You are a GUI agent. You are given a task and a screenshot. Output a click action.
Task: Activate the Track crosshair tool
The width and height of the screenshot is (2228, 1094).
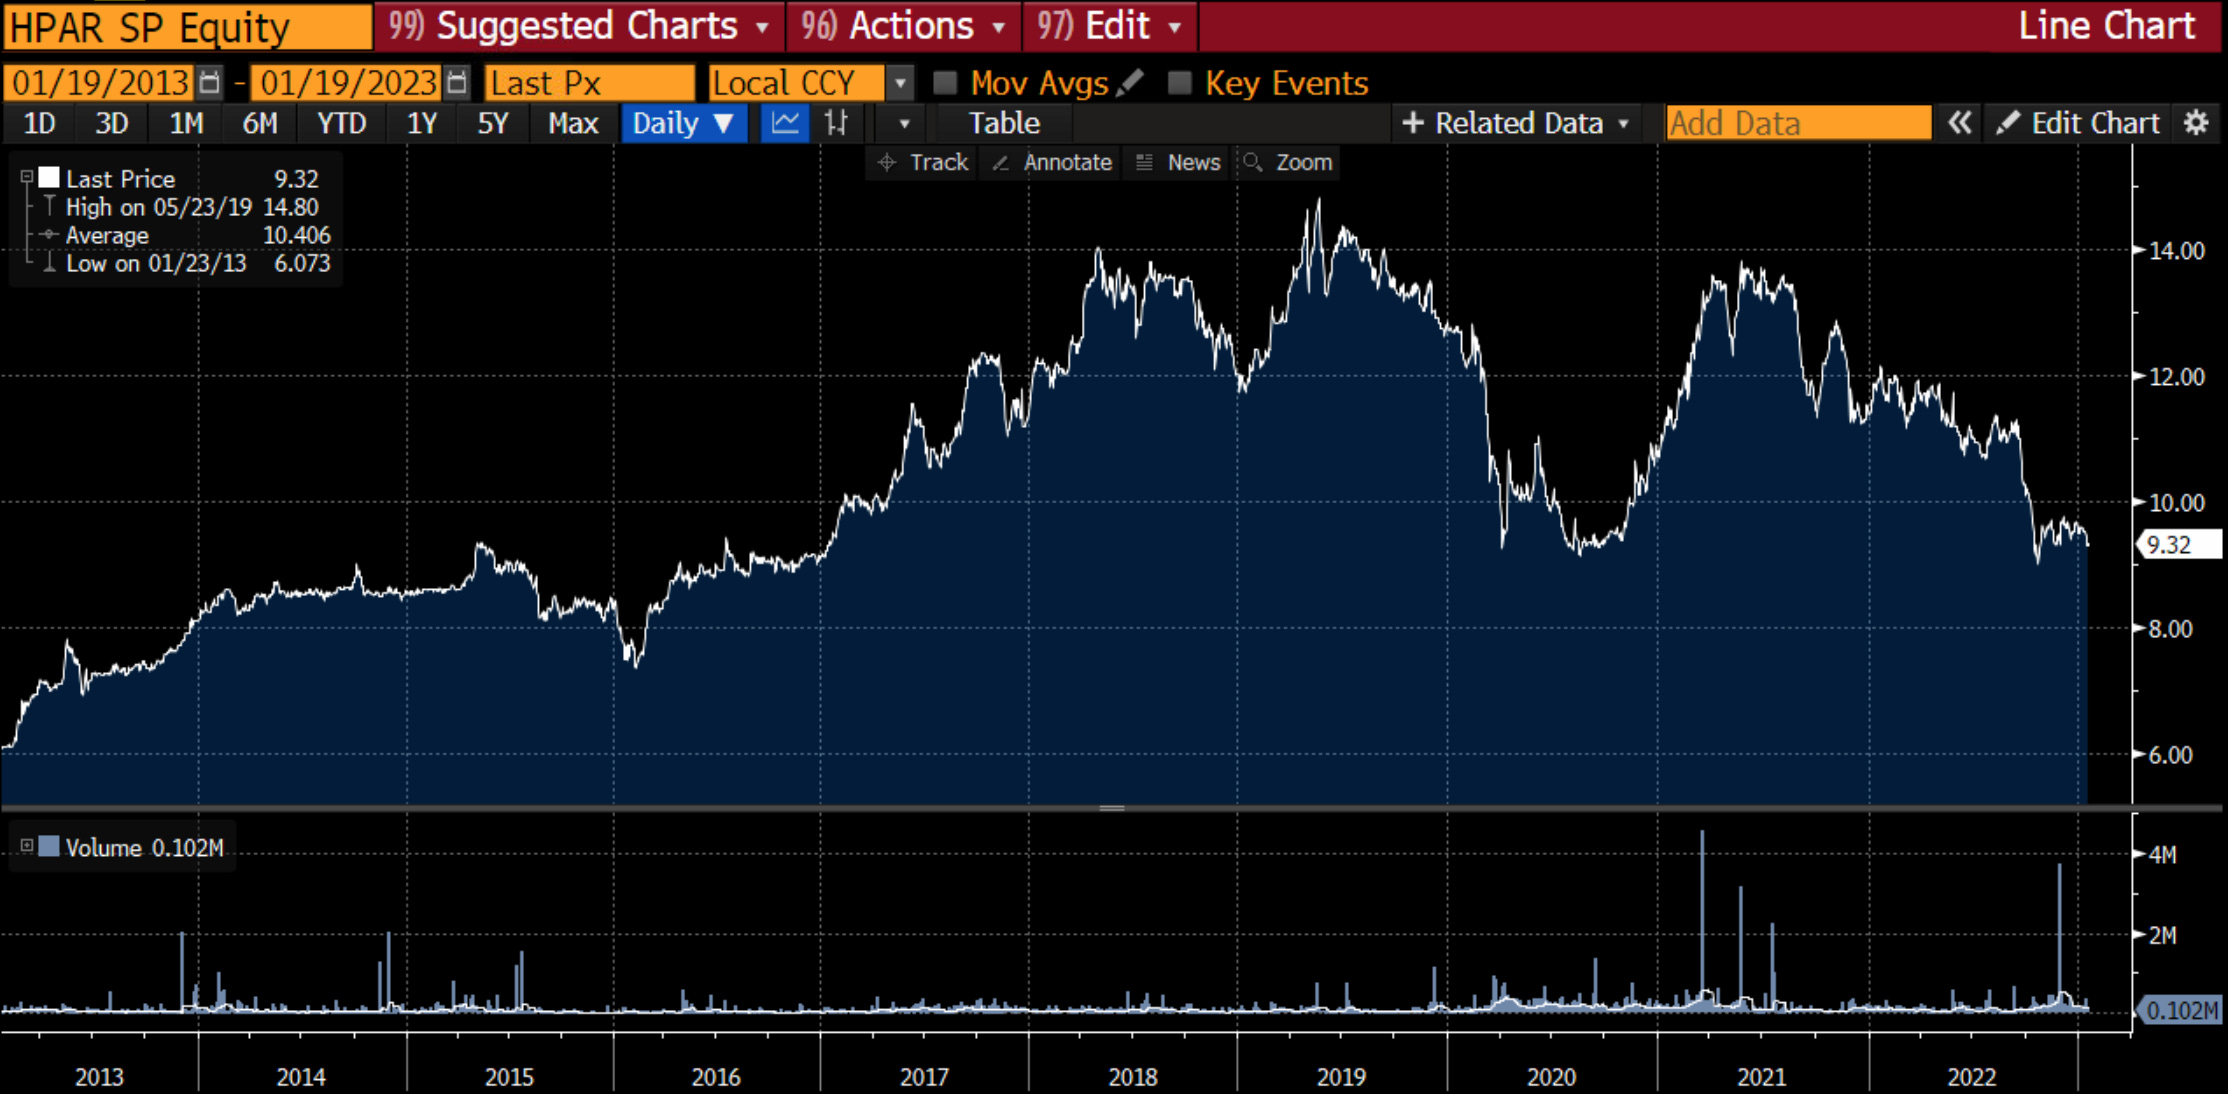(x=922, y=162)
